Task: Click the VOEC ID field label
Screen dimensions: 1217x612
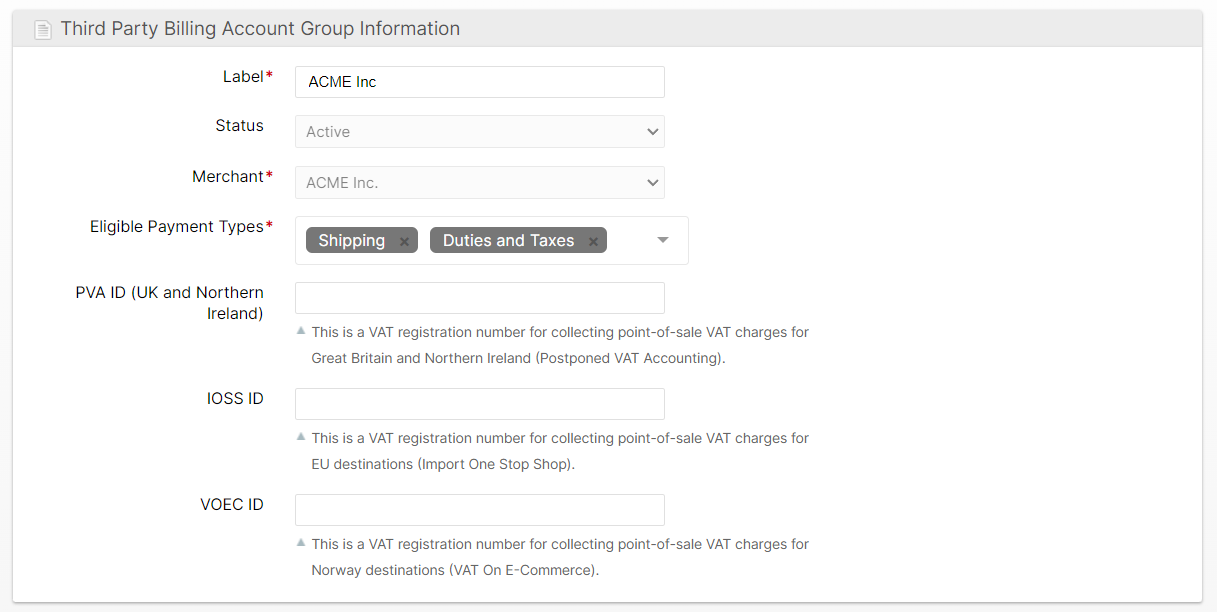Action: [x=231, y=505]
